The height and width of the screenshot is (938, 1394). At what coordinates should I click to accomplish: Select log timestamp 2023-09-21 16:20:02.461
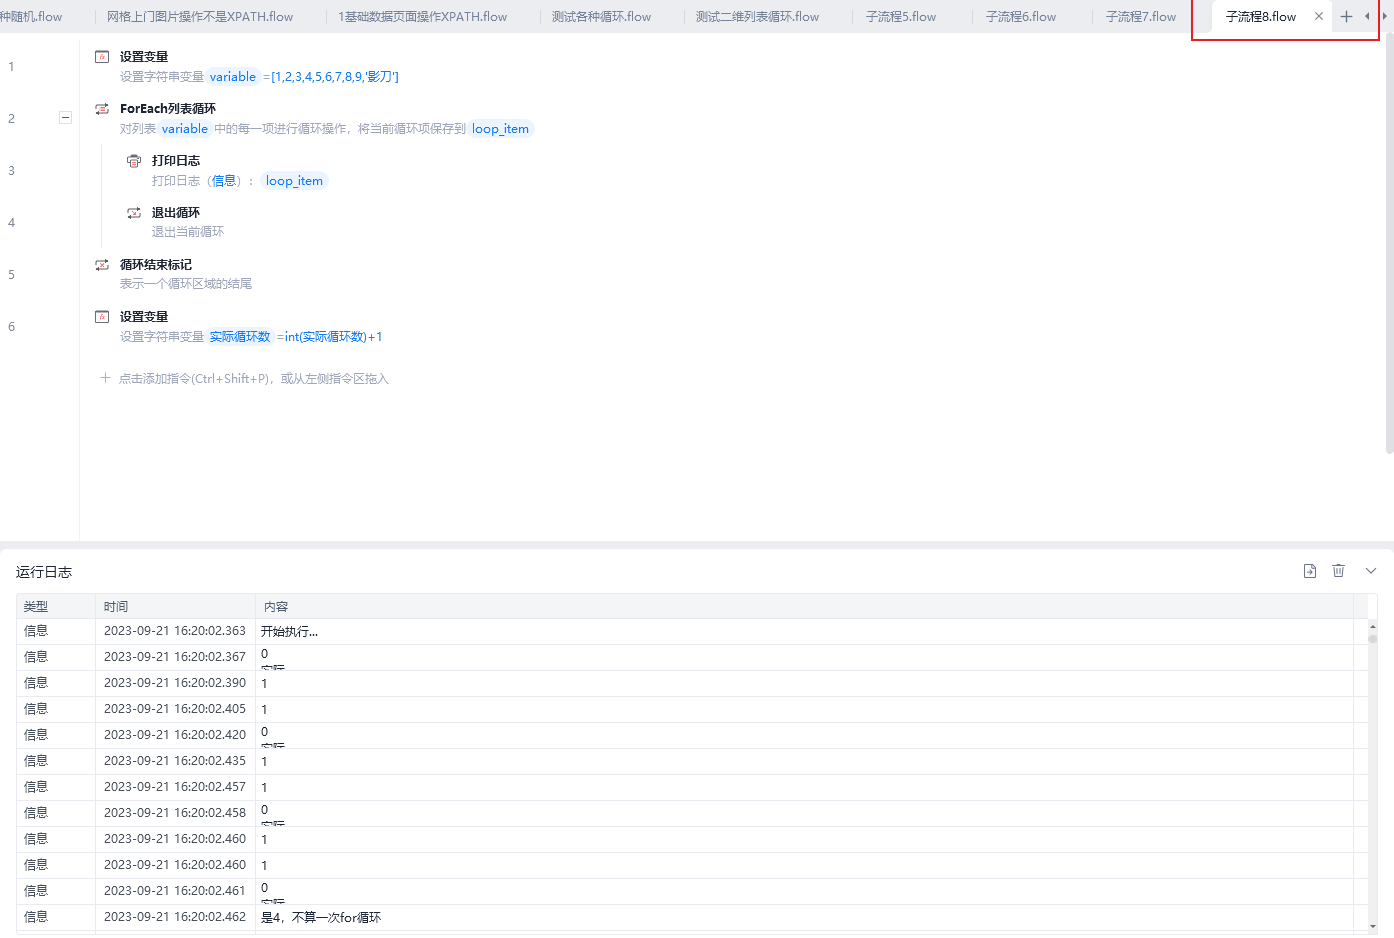(x=175, y=891)
